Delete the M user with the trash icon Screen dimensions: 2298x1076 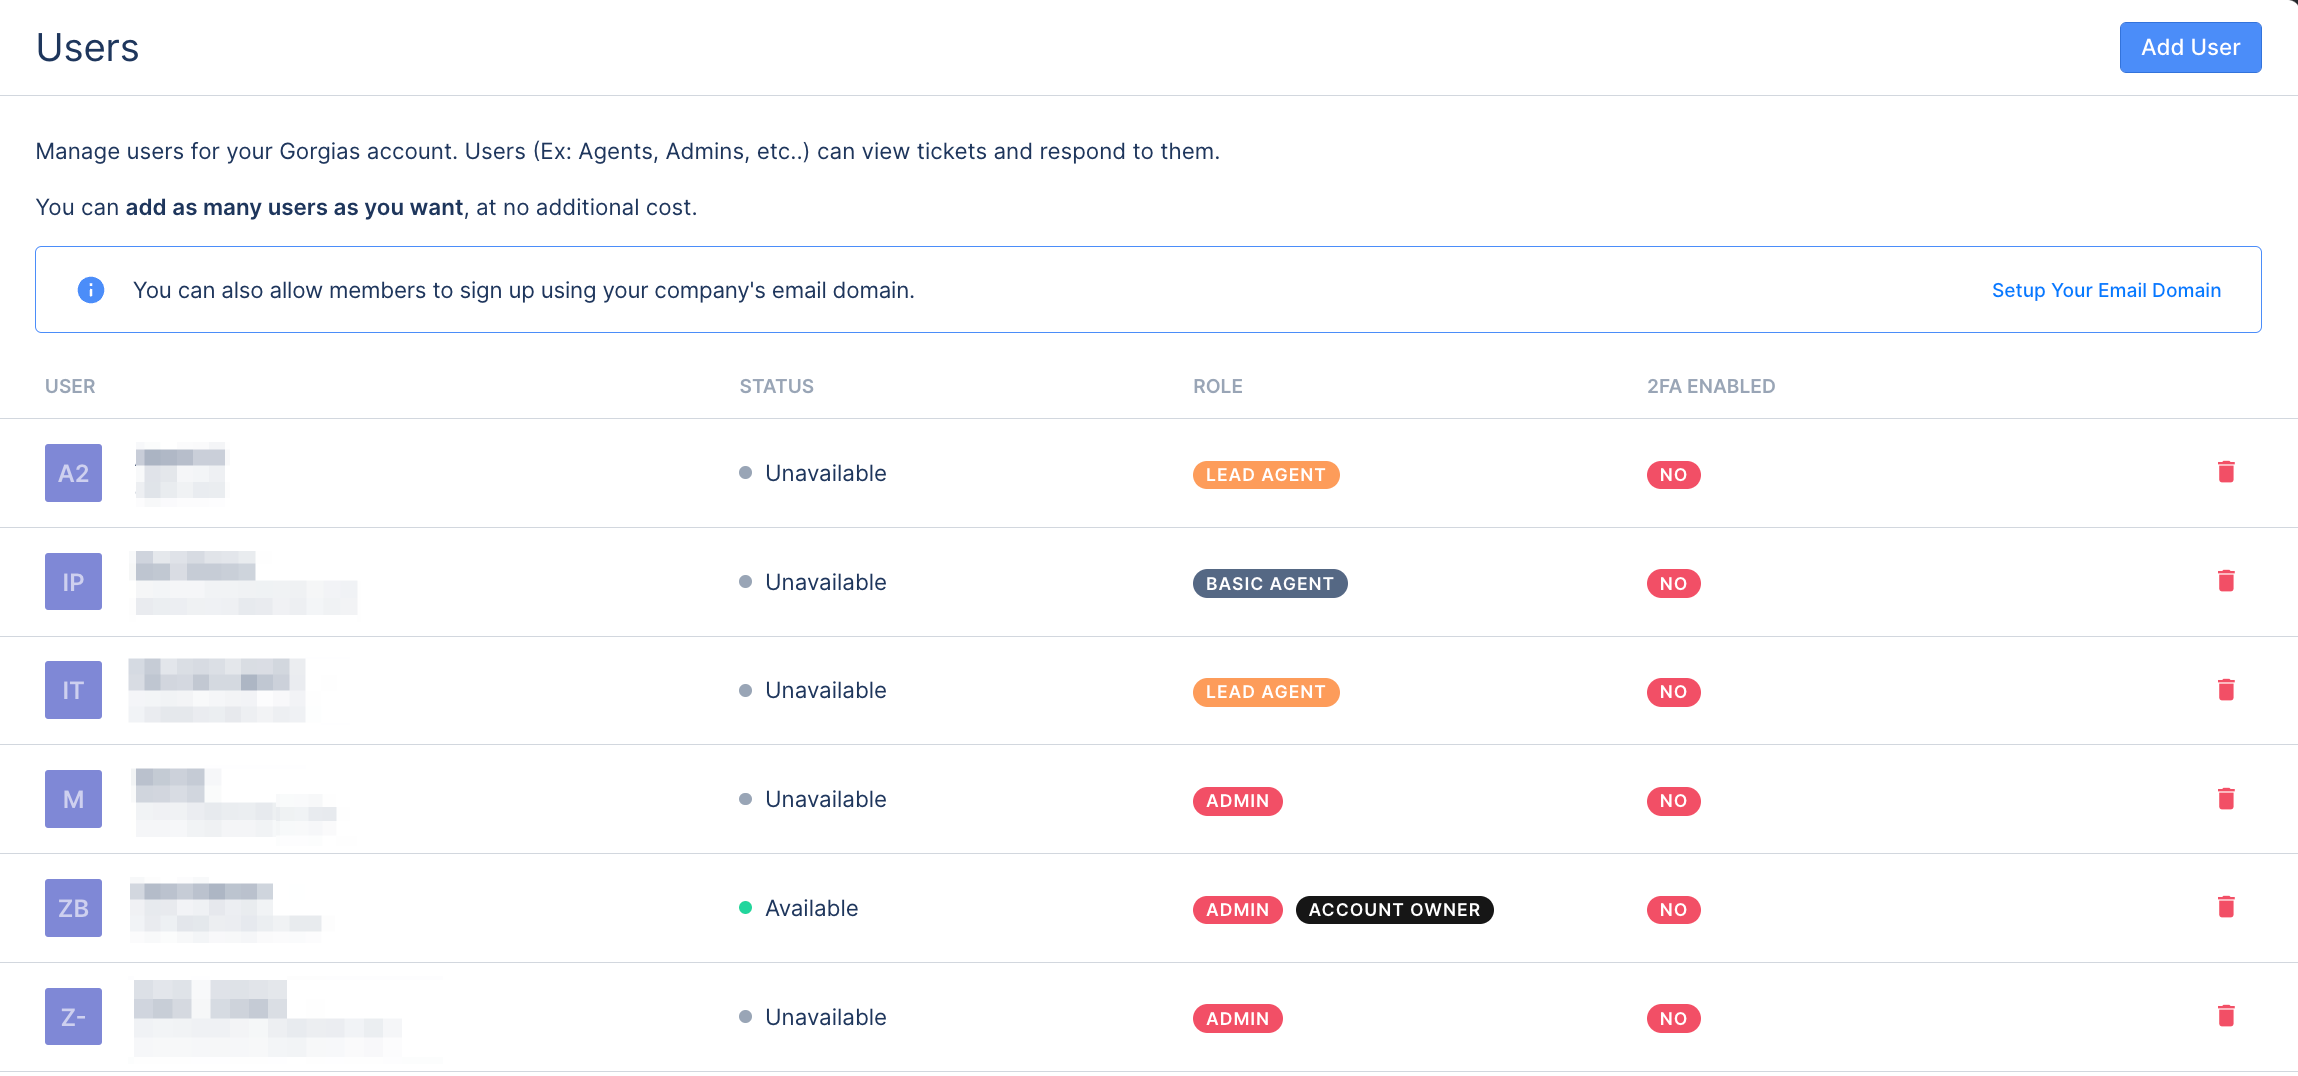pyautogui.click(x=2226, y=799)
